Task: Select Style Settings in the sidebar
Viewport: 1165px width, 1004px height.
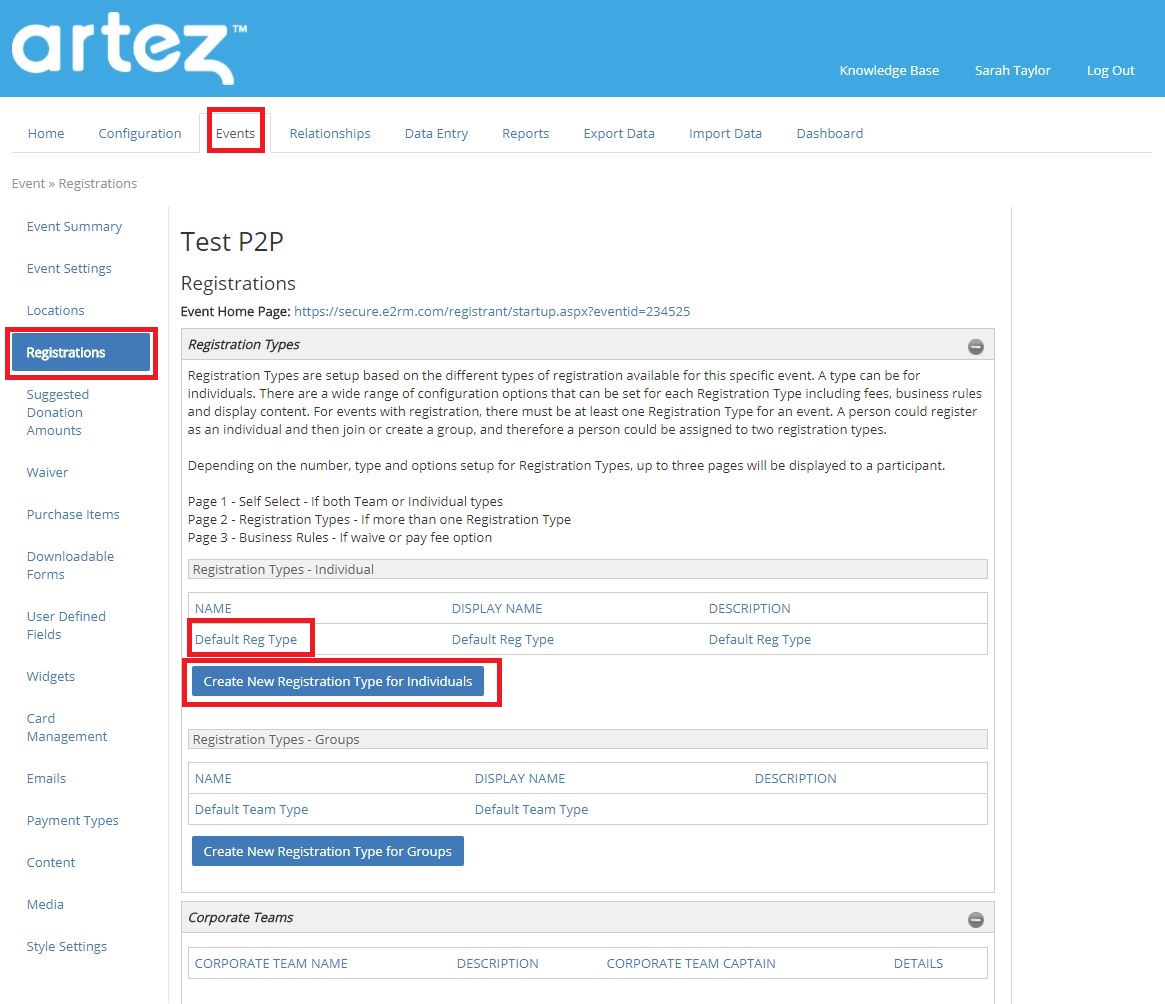Action: tap(67, 947)
